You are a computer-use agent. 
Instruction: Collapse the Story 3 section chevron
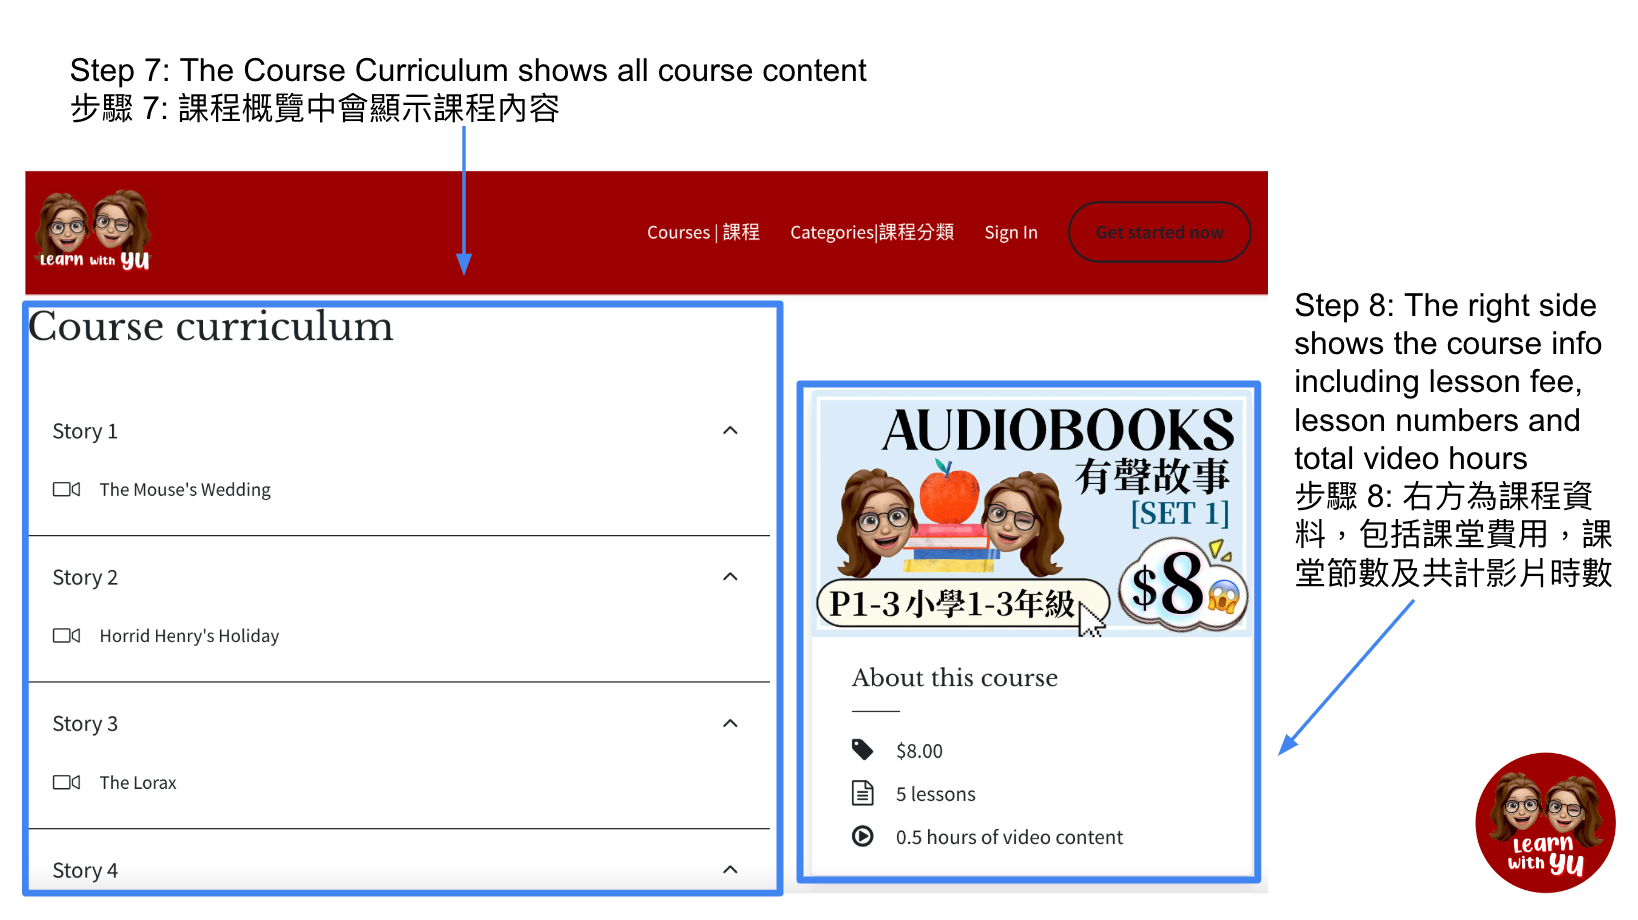pyautogui.click(x=730, y=723)
